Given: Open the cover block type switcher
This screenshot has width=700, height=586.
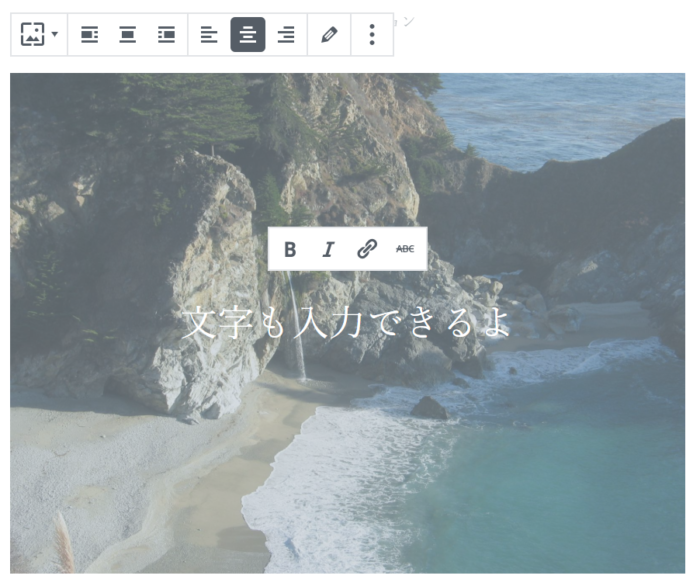Looking at the screenshot, I should click(x=33, y=35).
